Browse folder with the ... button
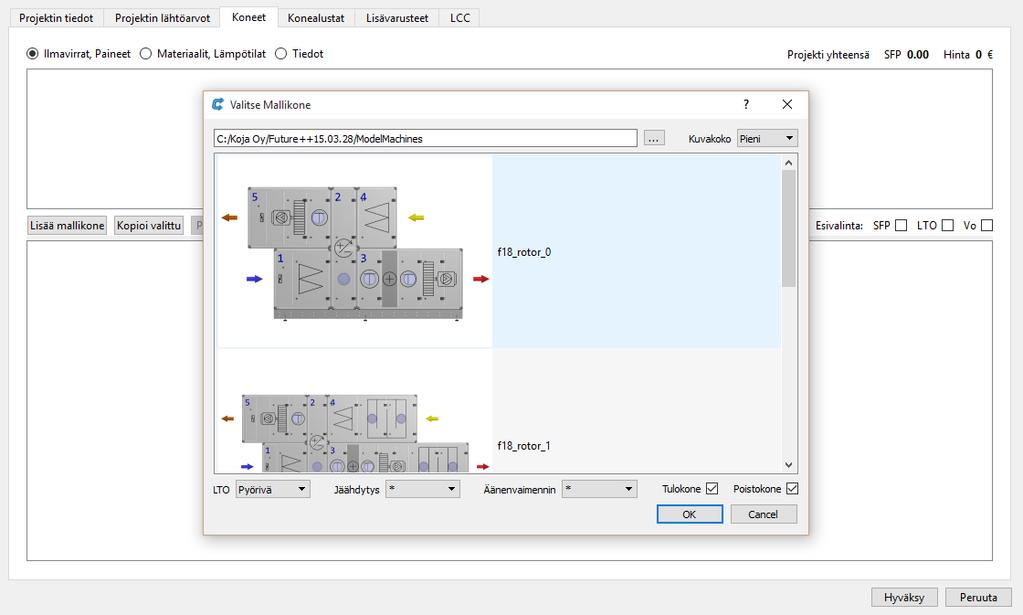This screenshot has width=1023, height=615. (654, 138)
